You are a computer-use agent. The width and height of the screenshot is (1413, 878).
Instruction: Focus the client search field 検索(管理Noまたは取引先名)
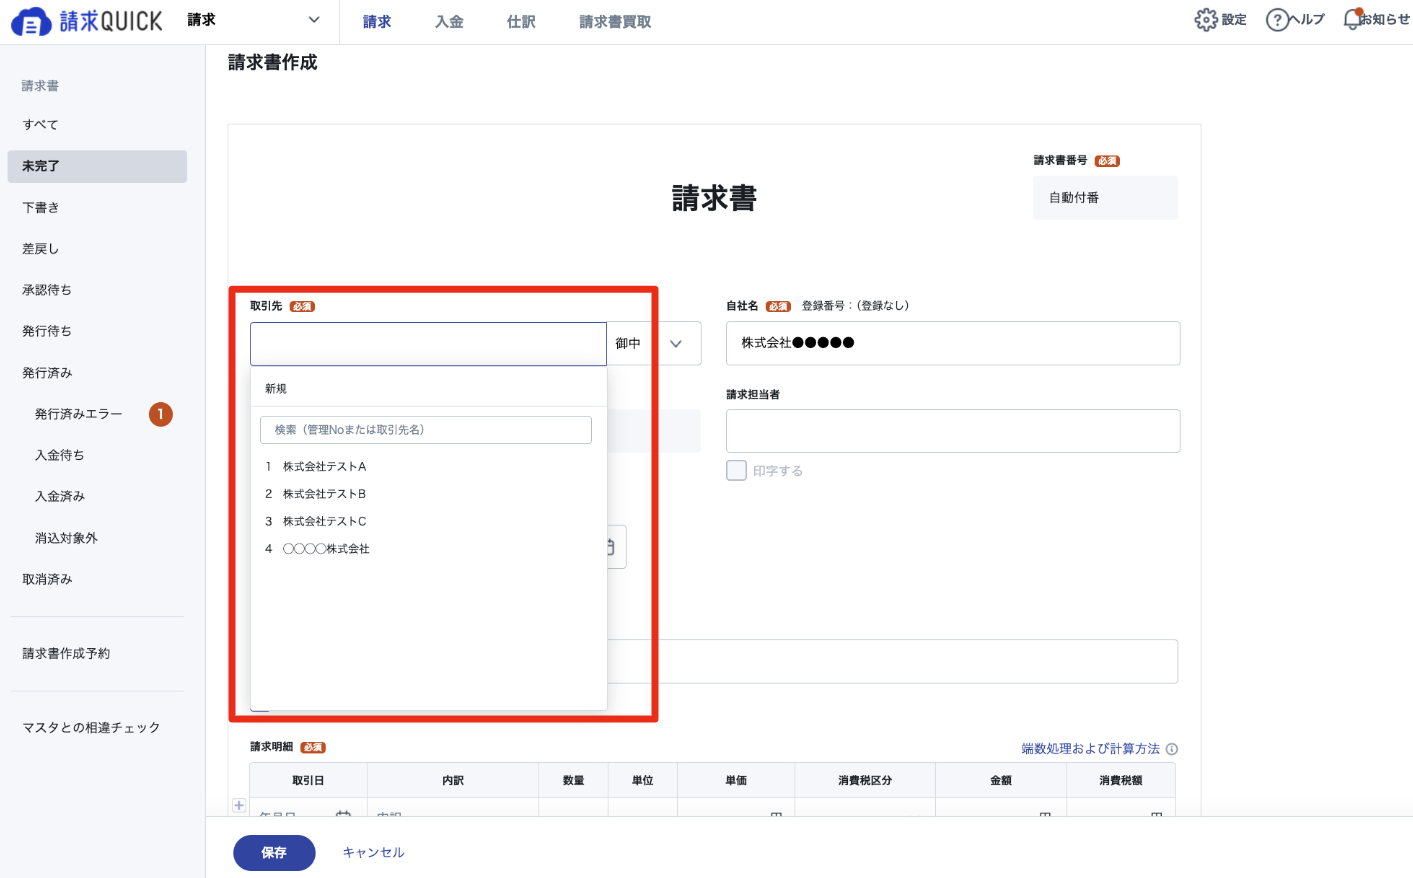(426, 430)
